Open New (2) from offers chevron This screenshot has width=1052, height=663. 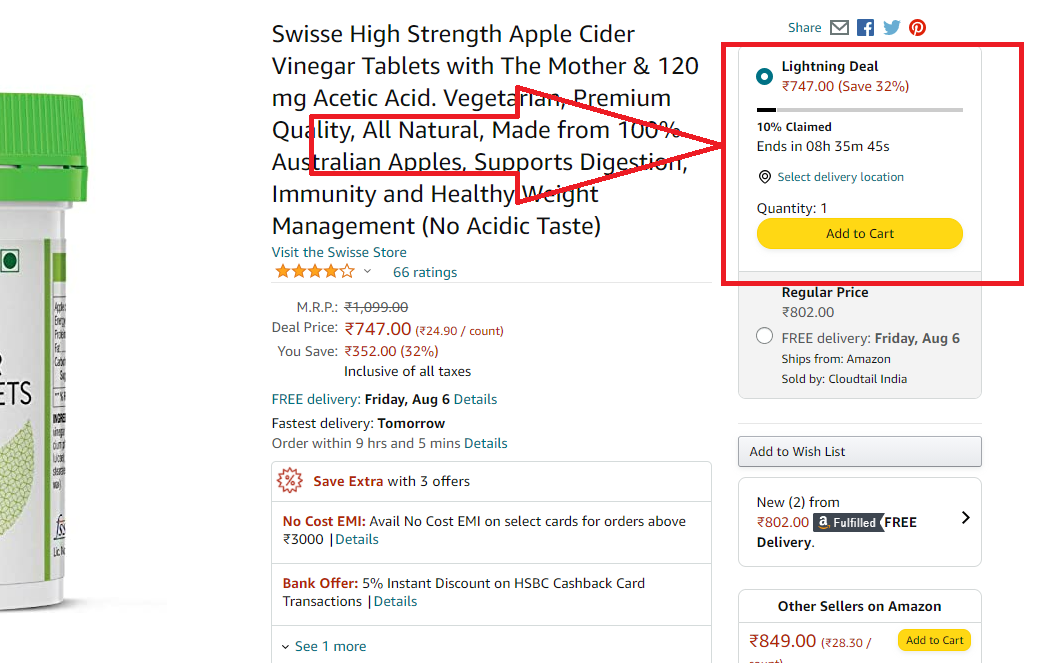[965, 517]
